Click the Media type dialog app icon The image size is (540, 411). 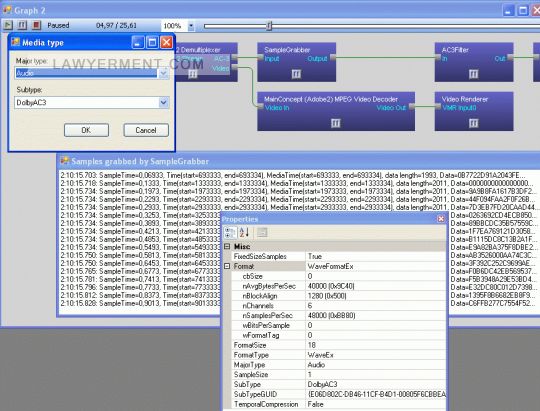point(15,42)
